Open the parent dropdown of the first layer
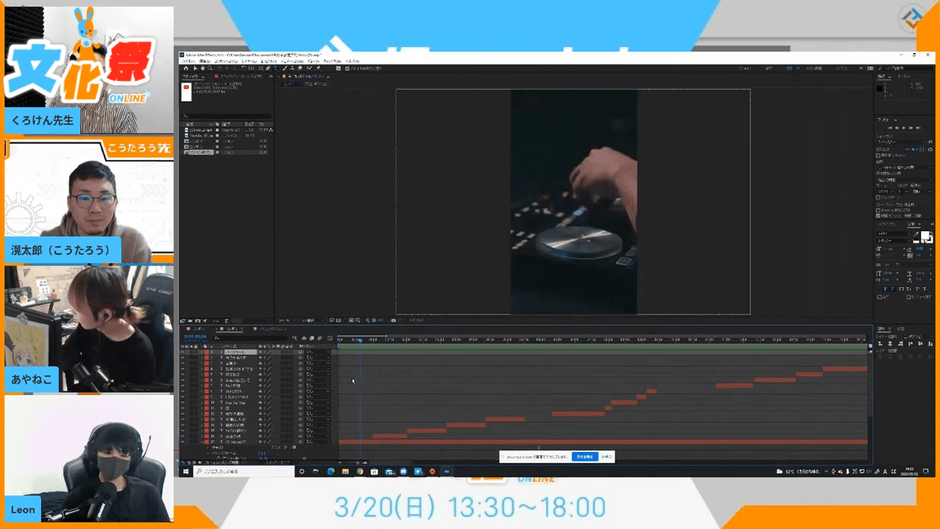Viewport: 940px width, 529px height. [318, 353]
